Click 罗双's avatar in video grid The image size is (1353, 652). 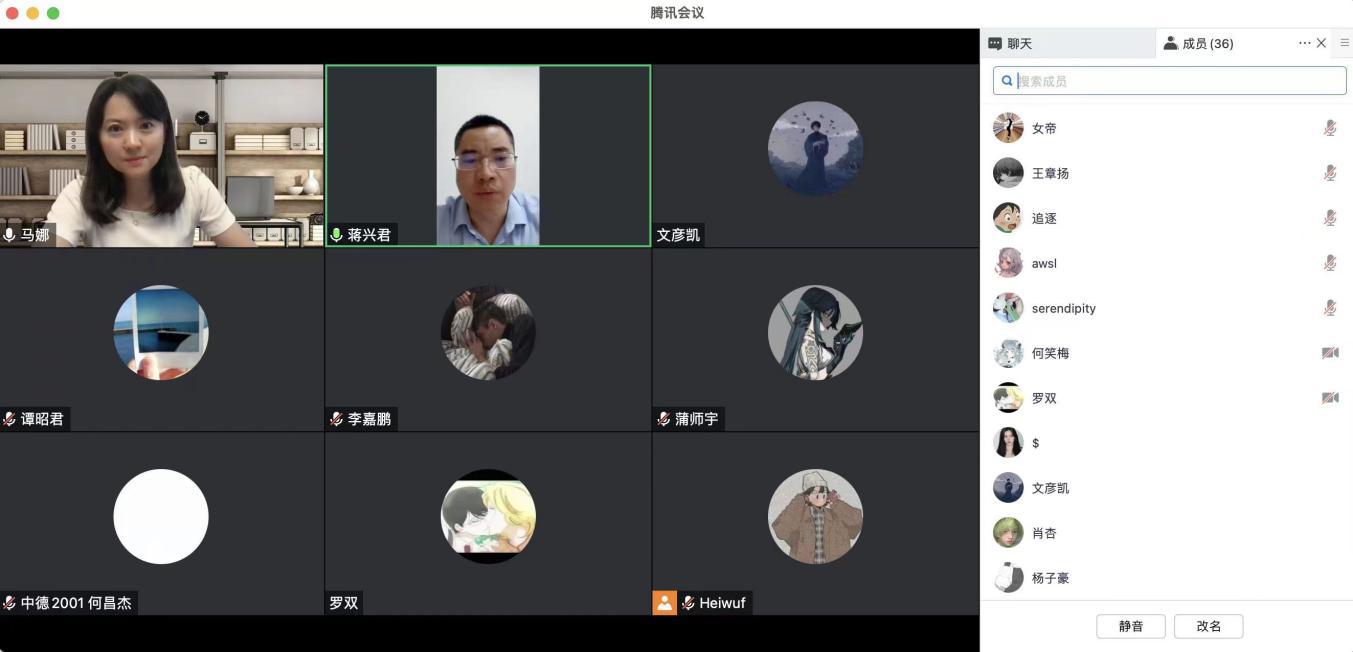click(x=488, y=516)
